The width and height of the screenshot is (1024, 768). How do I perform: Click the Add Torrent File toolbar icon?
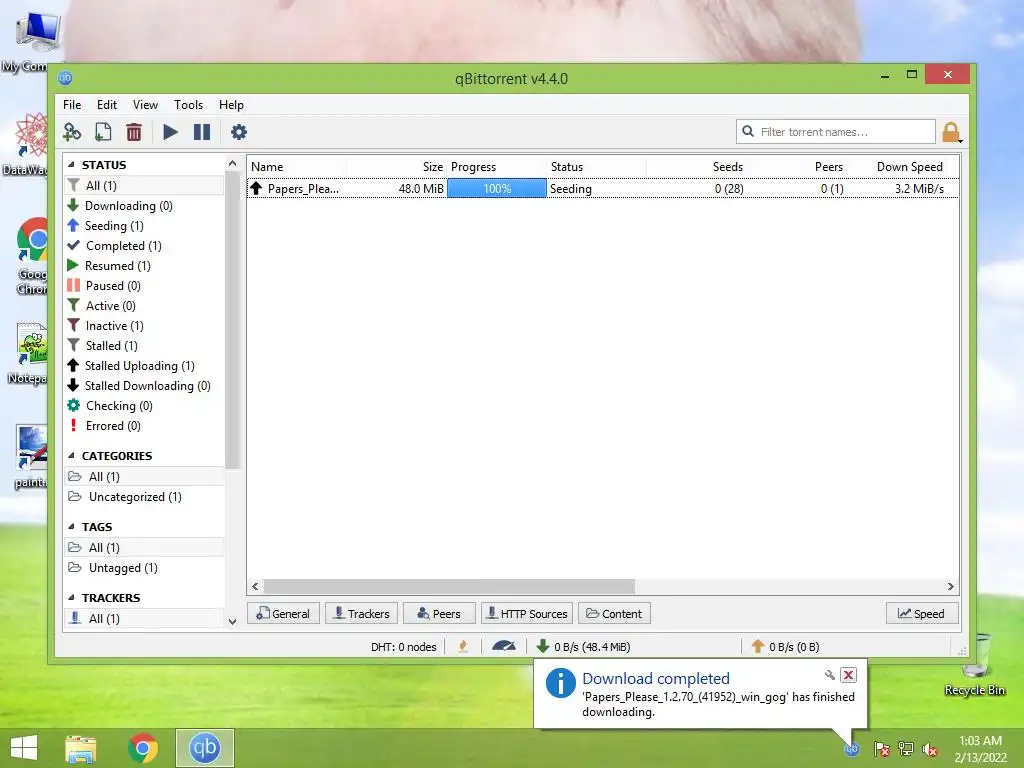[x=103, y=132]
